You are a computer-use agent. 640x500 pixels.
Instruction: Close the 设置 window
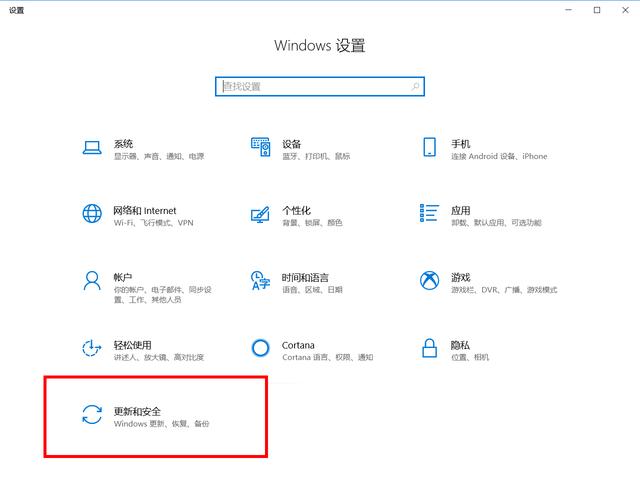[x=625, y=10]
